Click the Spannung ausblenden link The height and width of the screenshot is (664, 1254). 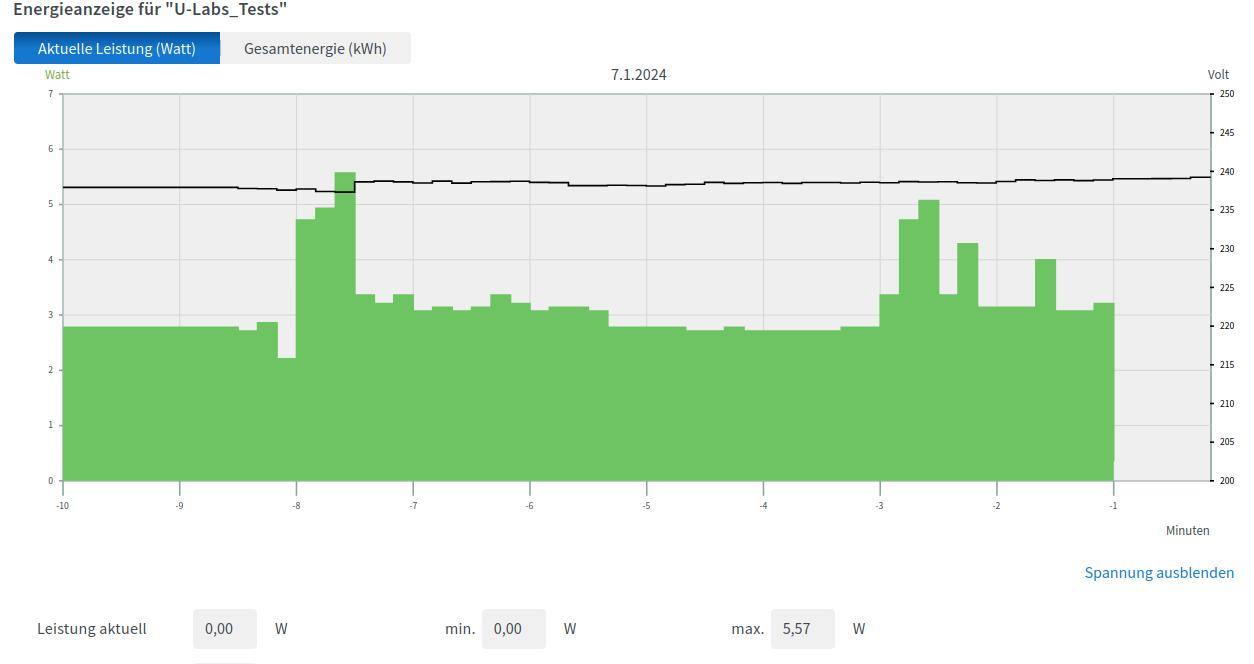click(x=1159, y=573)
